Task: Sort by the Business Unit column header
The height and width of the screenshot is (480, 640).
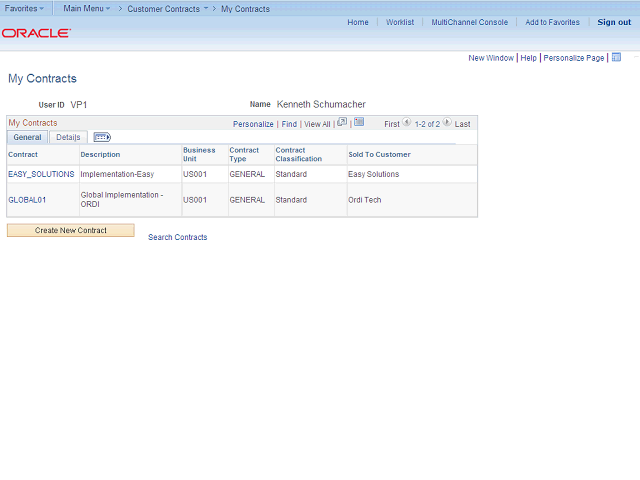Action: (199, 155)
